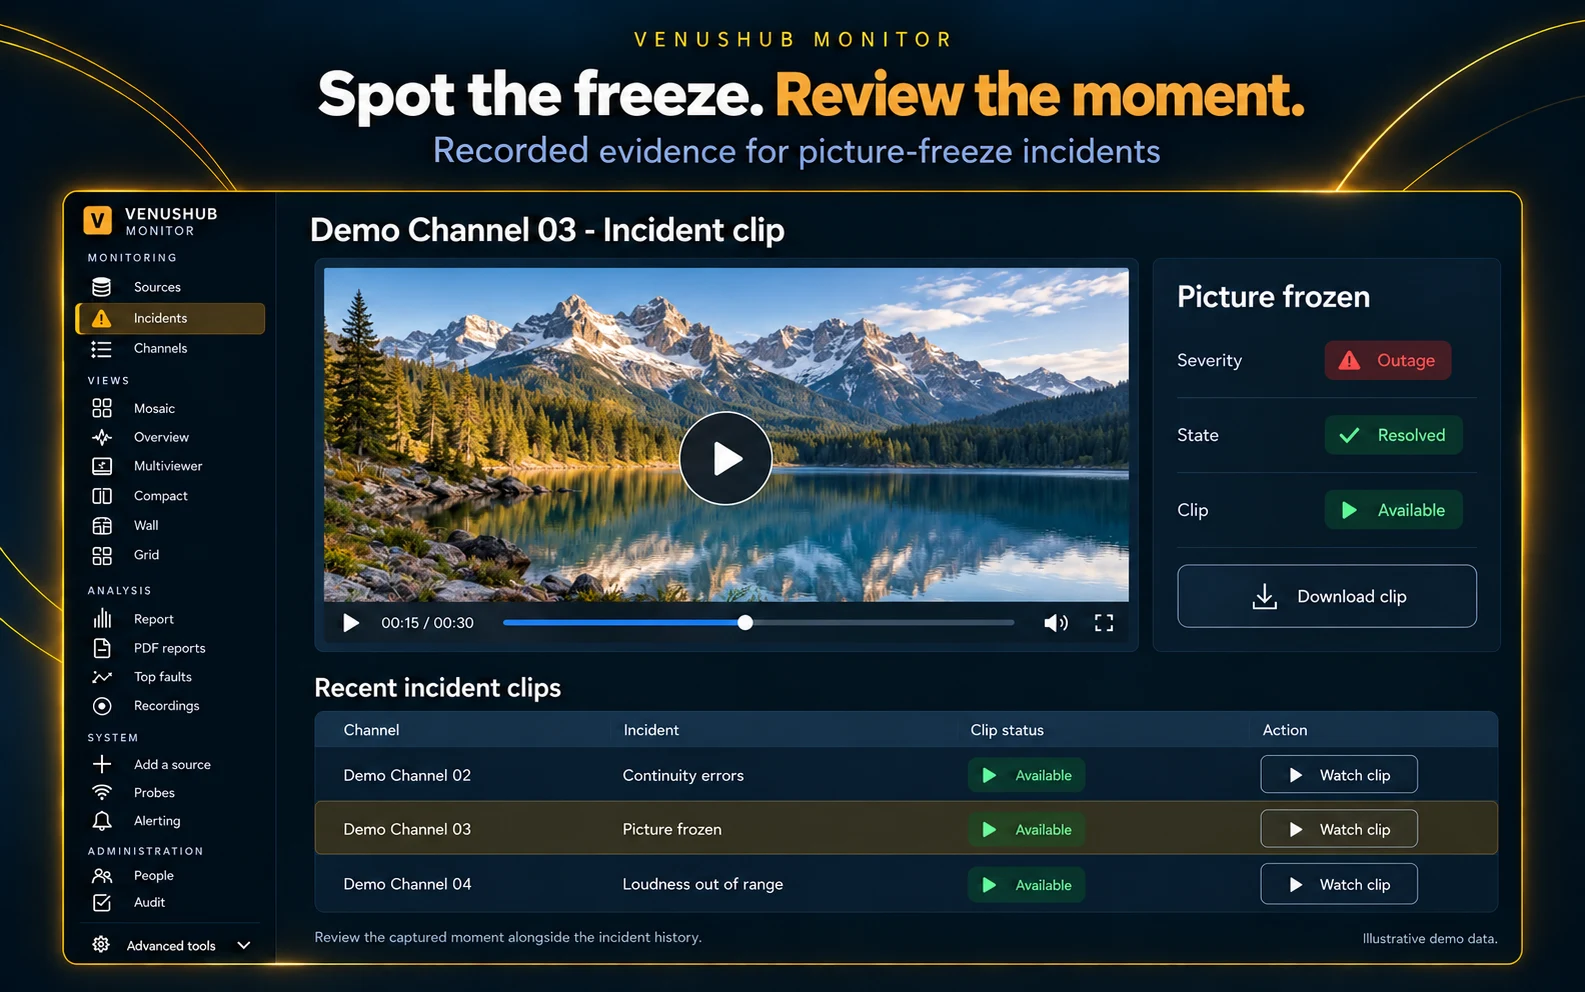Click the Outage severity badge
This screenshot has width=1585, height=992.
[x=1388, y=361]
